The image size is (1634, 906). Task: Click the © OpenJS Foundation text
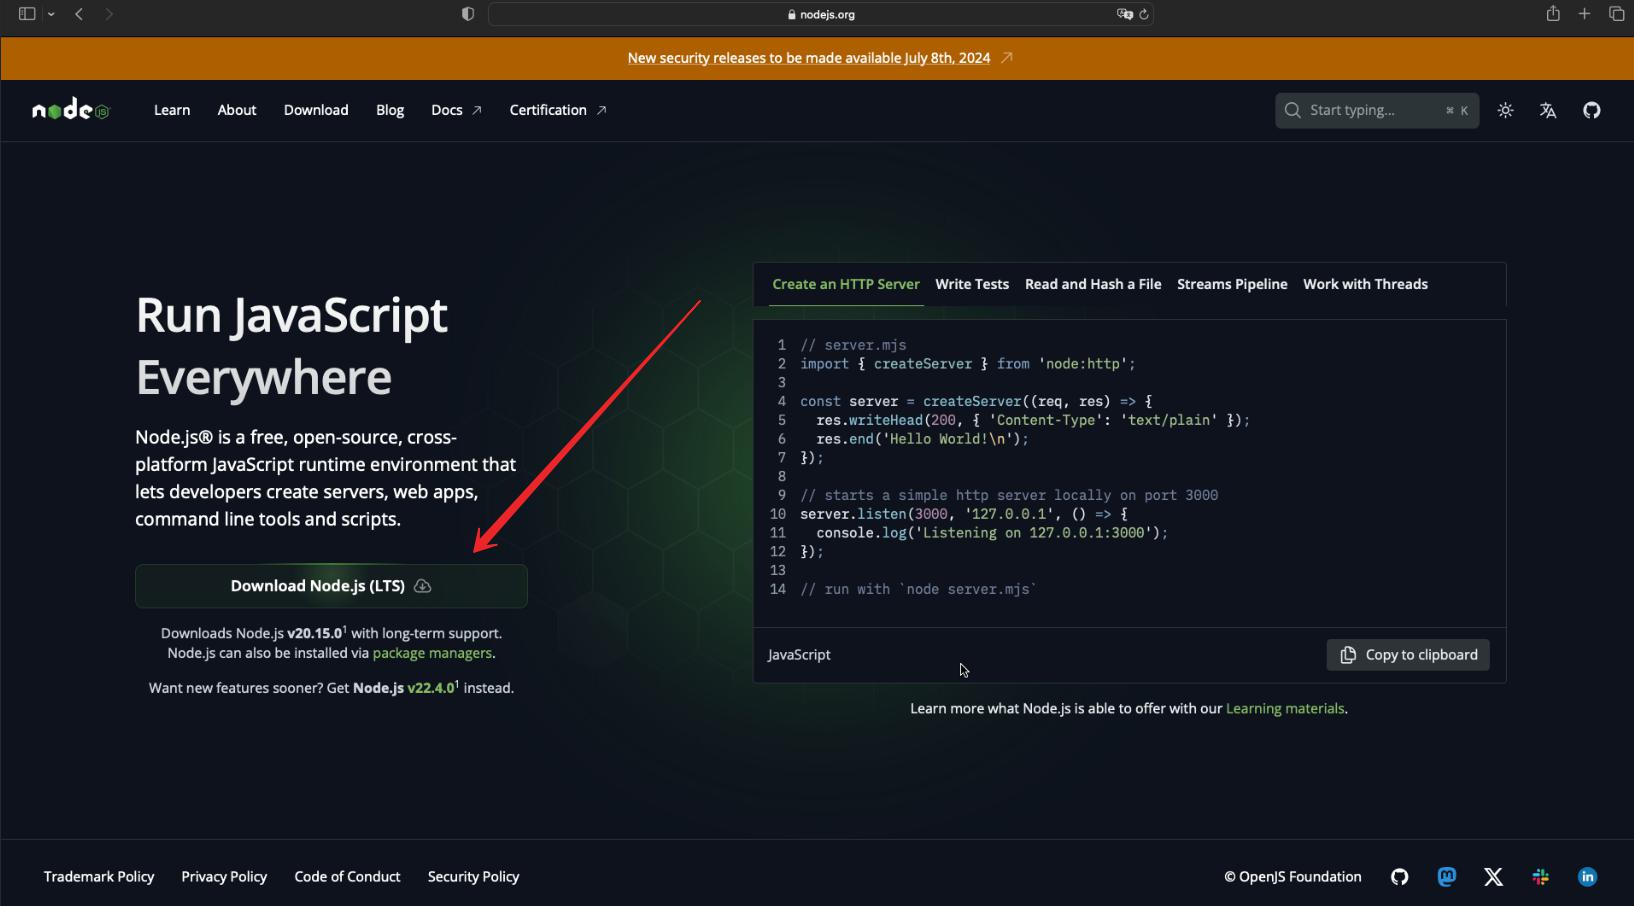tap(1293, 877)
